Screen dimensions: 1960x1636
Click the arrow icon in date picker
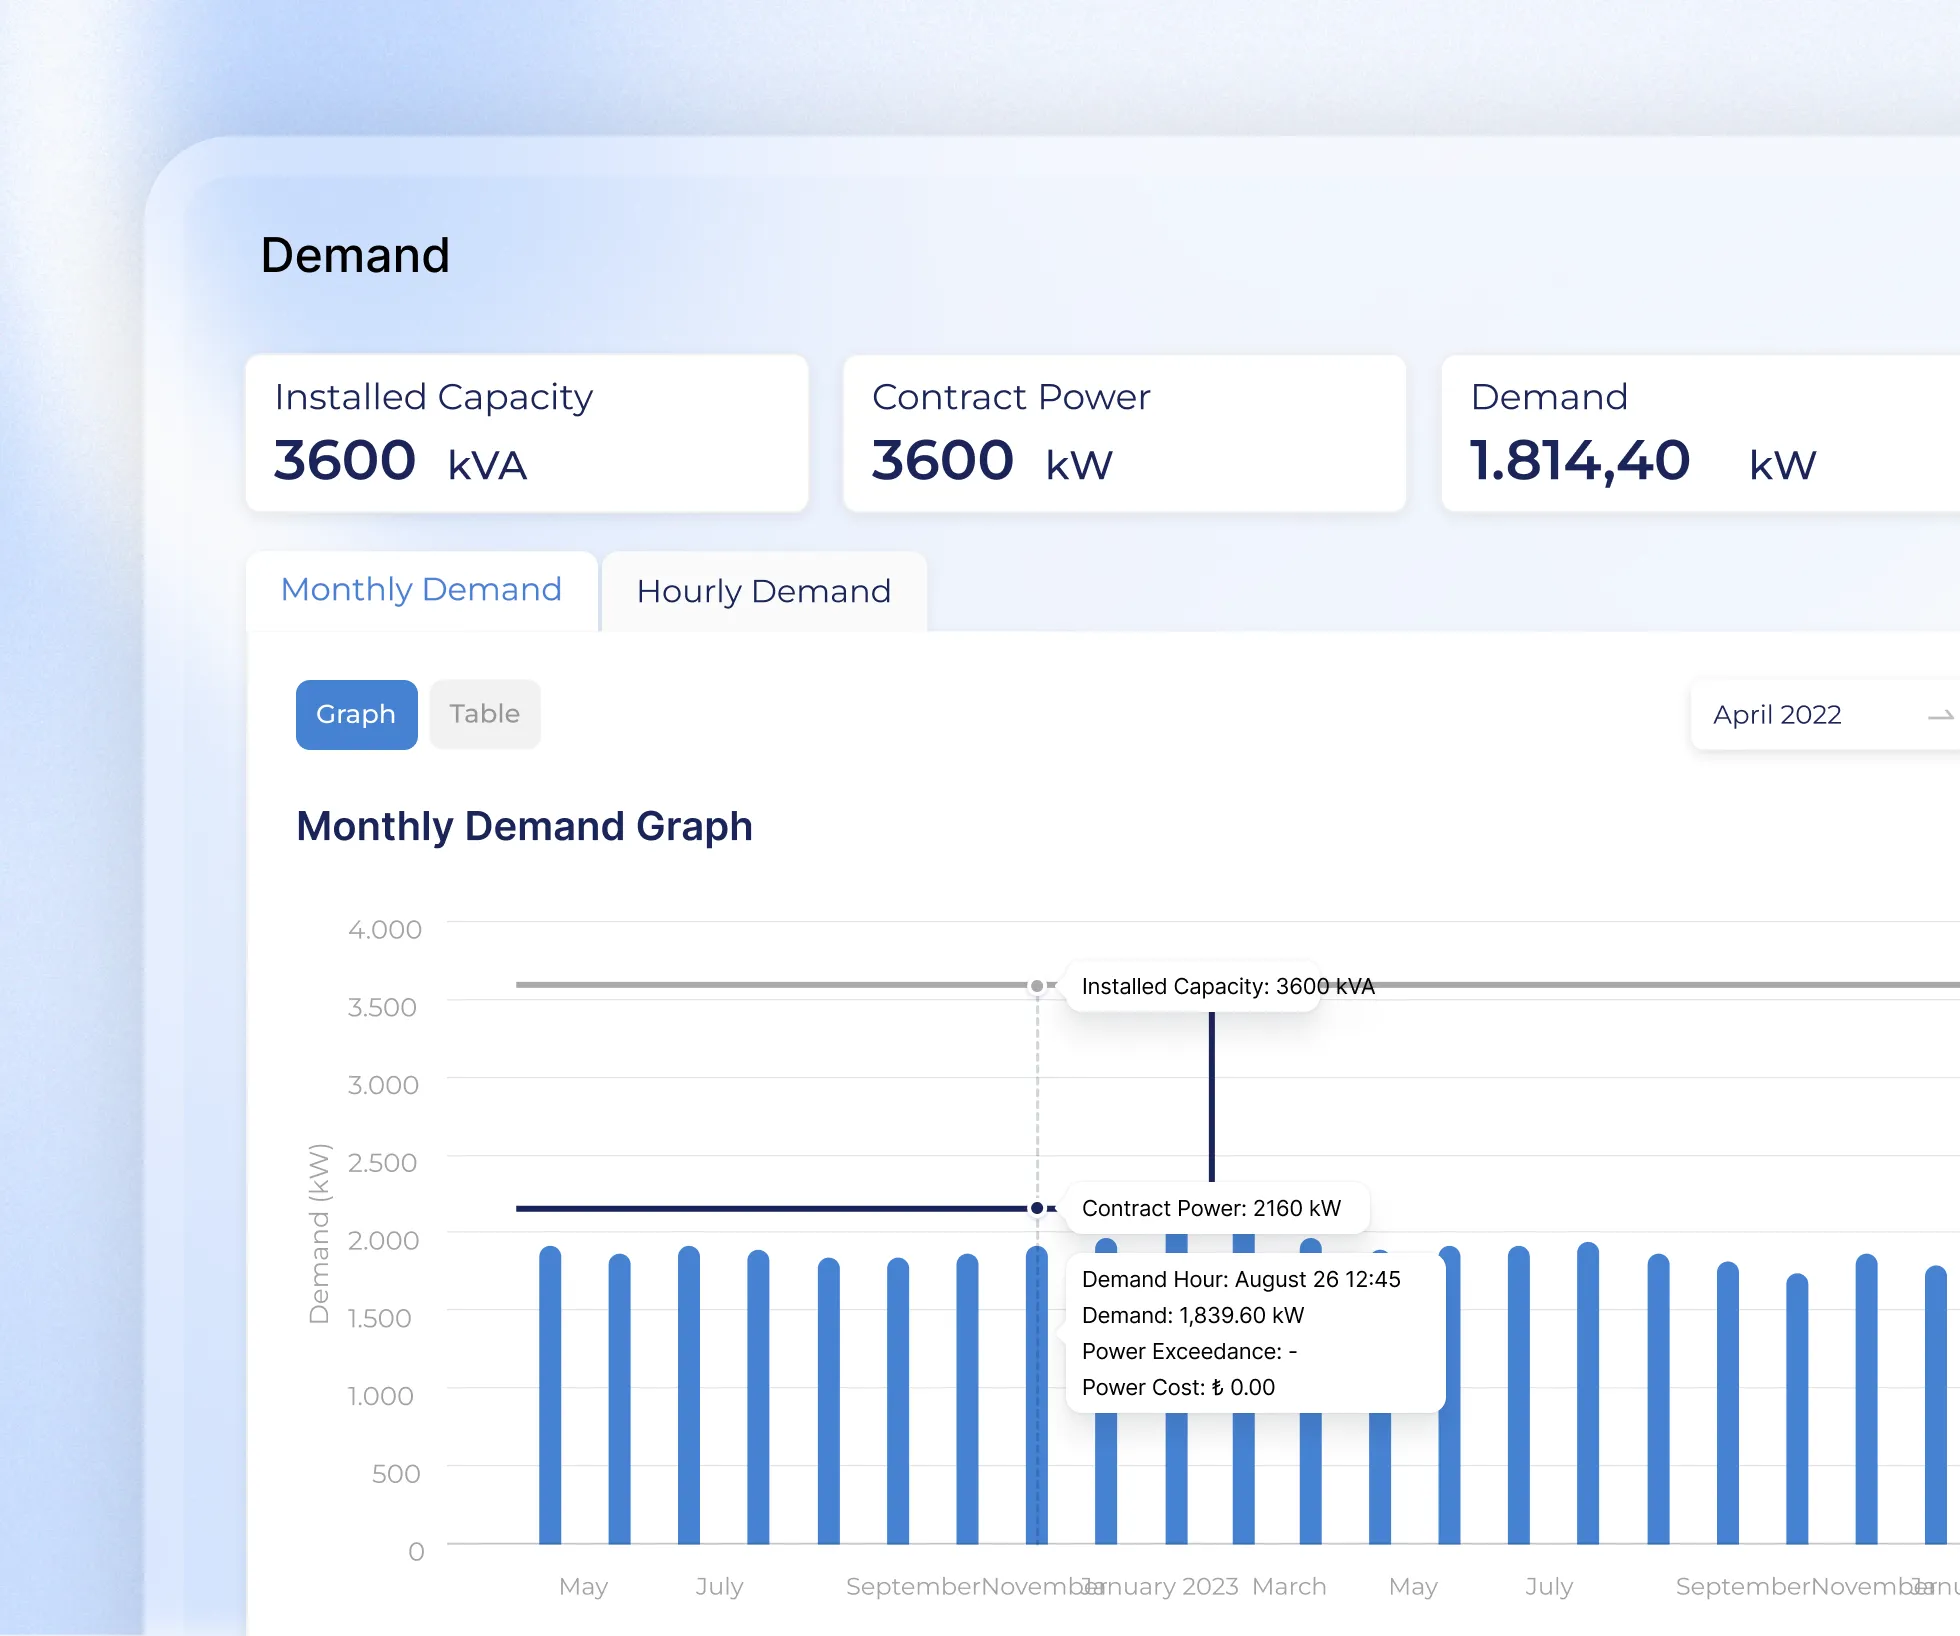(1939, 716)
